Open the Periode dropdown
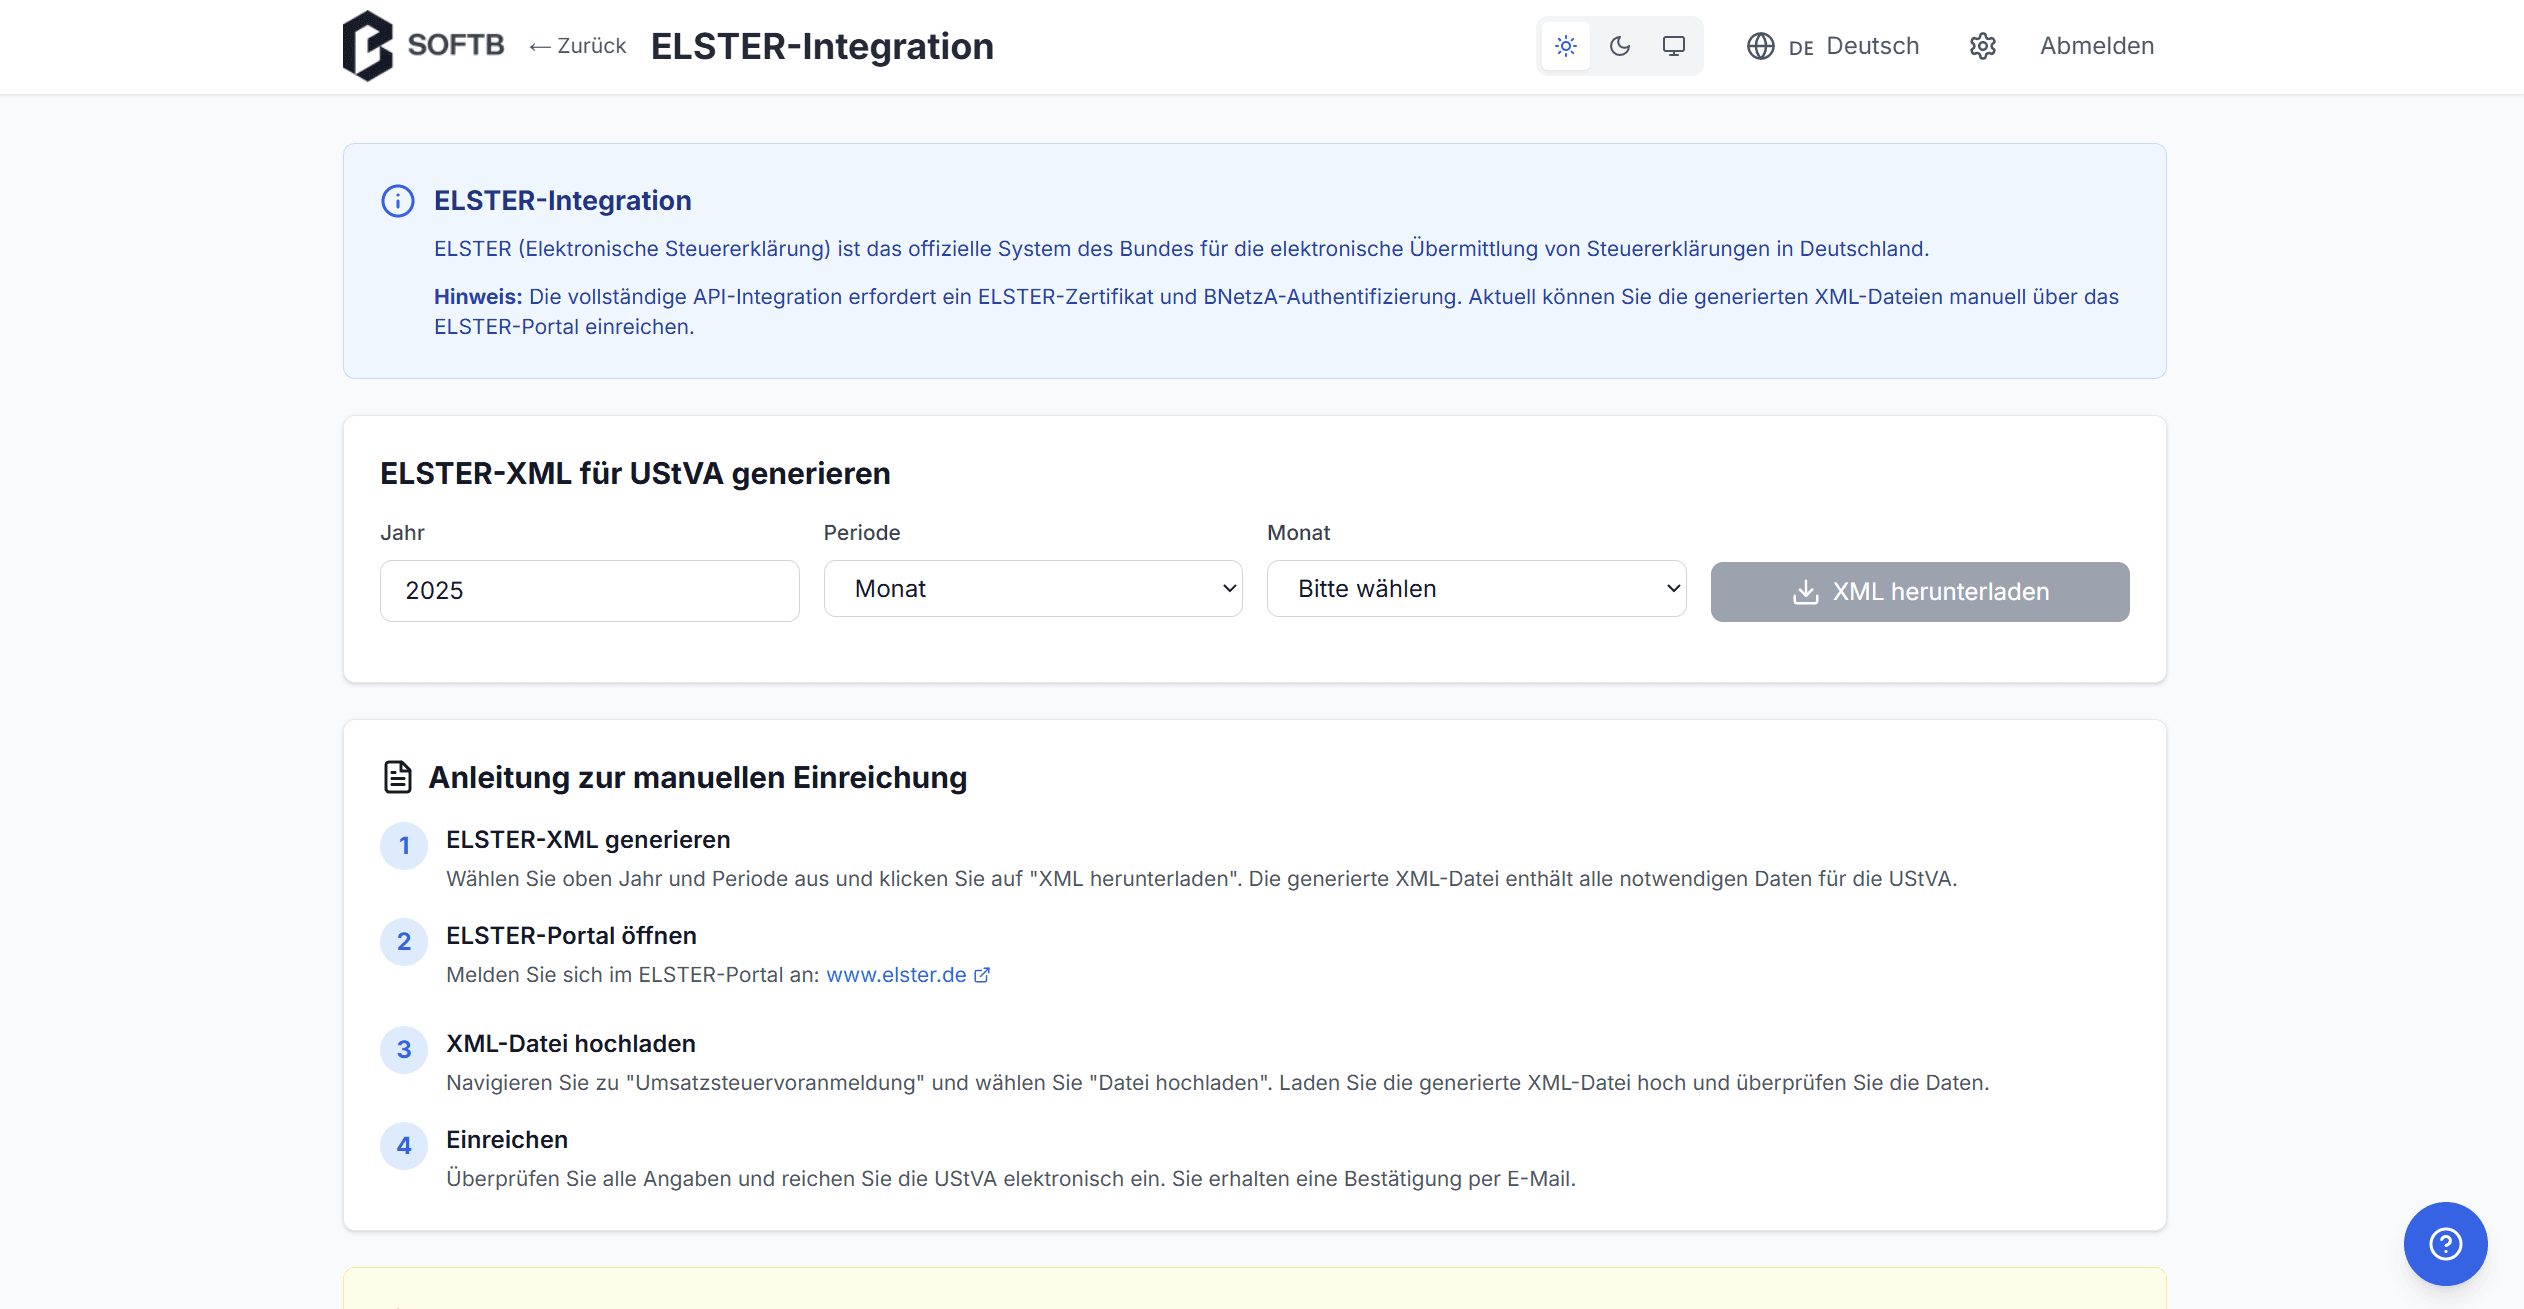Viewport: 2524px width, 1309px height. [x=1033, y=589]
